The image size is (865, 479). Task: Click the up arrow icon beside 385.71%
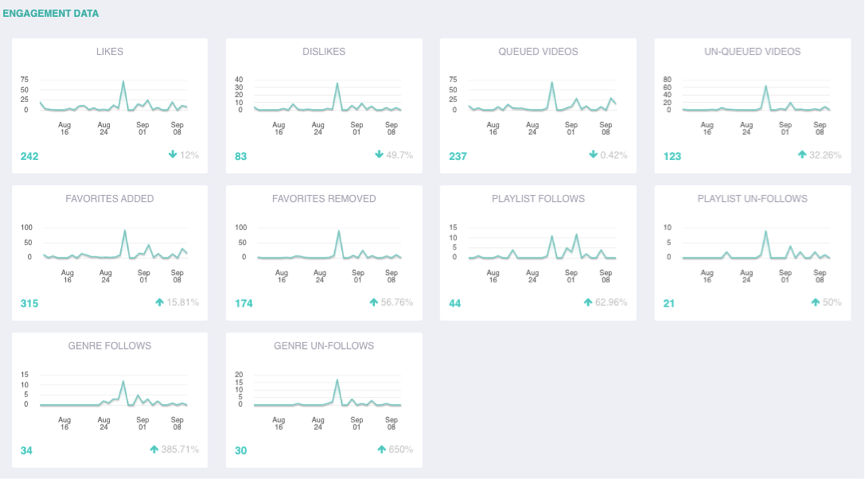[154, 450]
